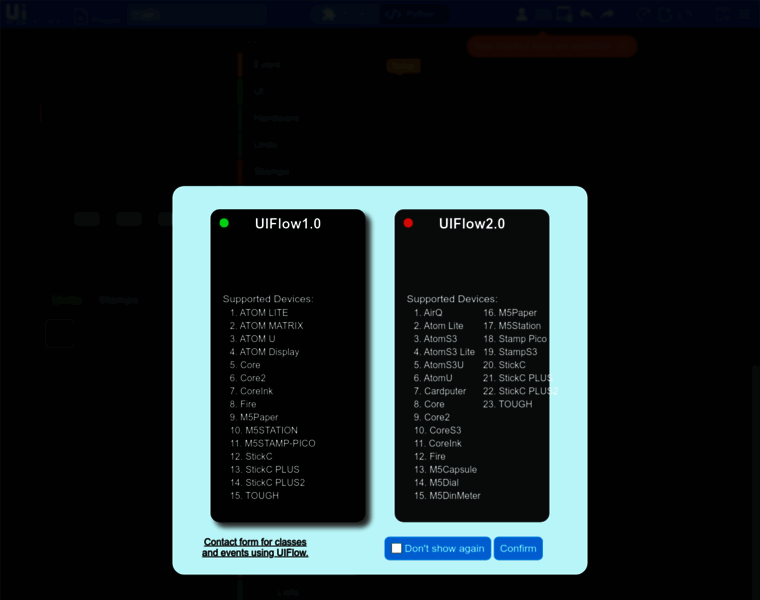Click 'CoreS3' in UIFlow2.0 device list

point(445,430)
